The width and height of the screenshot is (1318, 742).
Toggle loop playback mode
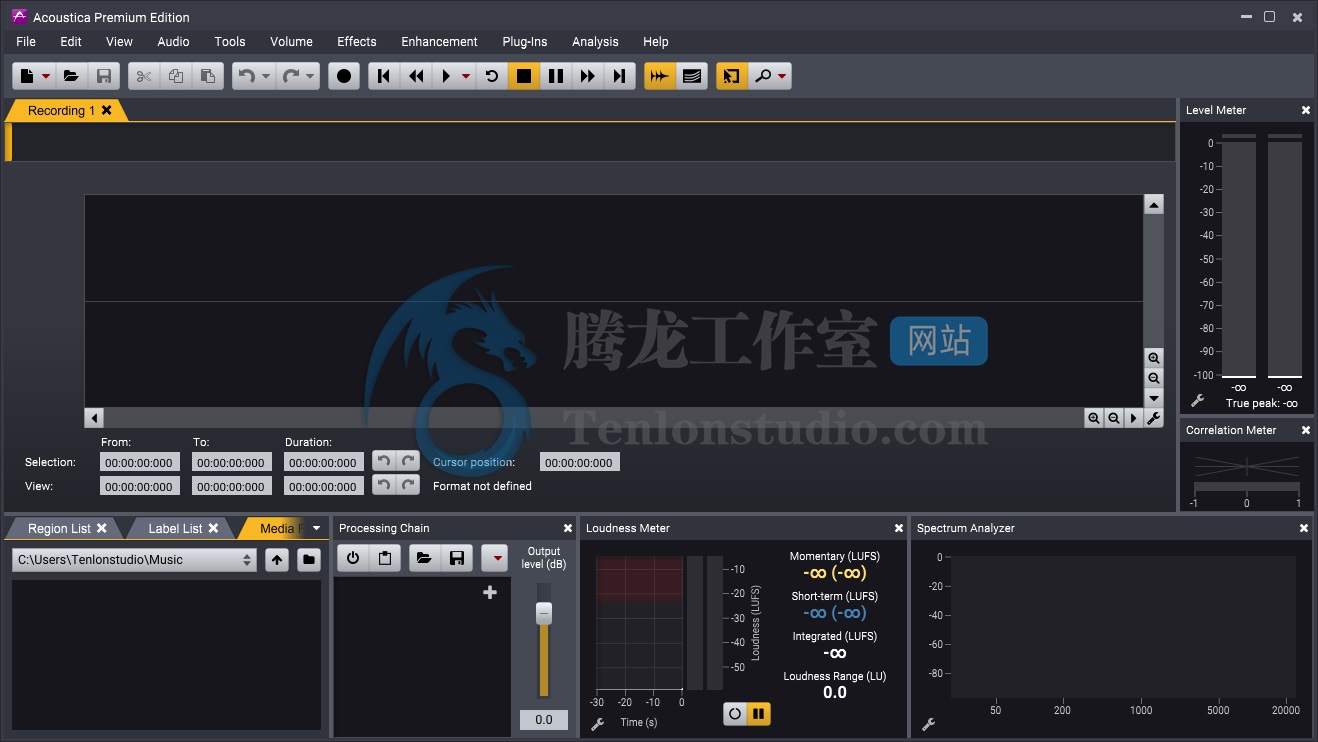pos(492,76)
